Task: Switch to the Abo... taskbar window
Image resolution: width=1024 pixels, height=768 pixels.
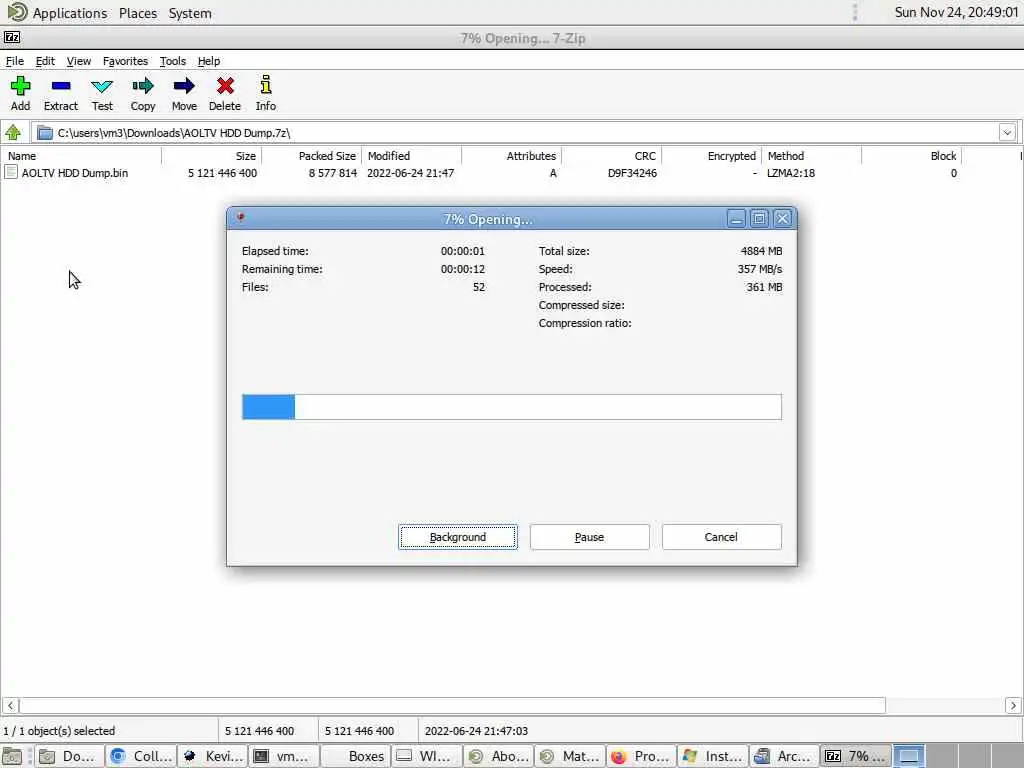Action: (x=499, y=756)
